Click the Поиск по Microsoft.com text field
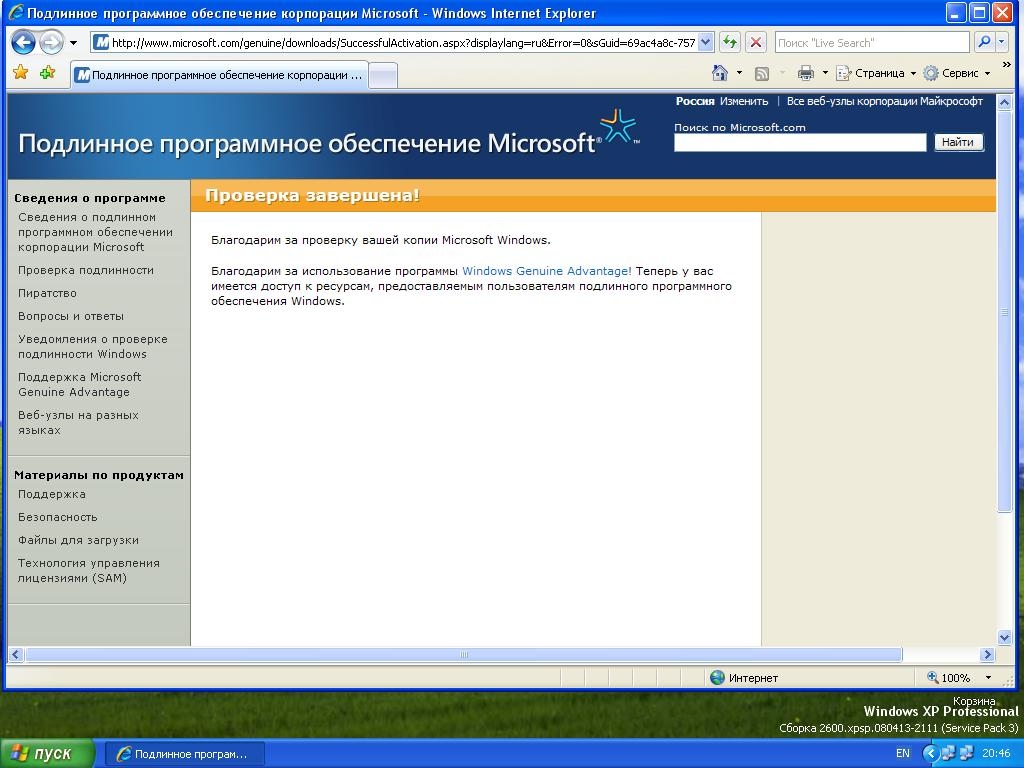This screenshot has width=1024, height=768. 799,143
